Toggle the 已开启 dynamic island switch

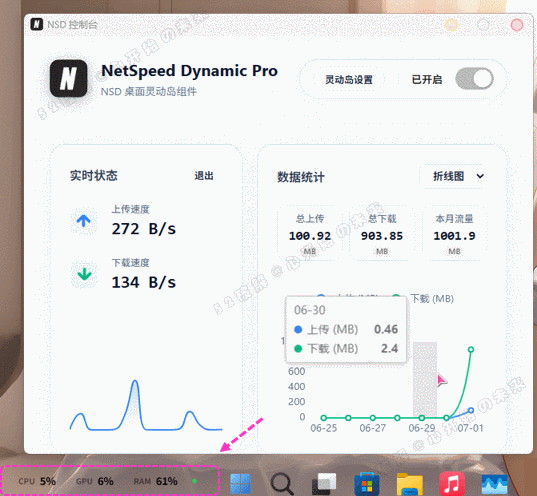[474, 78]
